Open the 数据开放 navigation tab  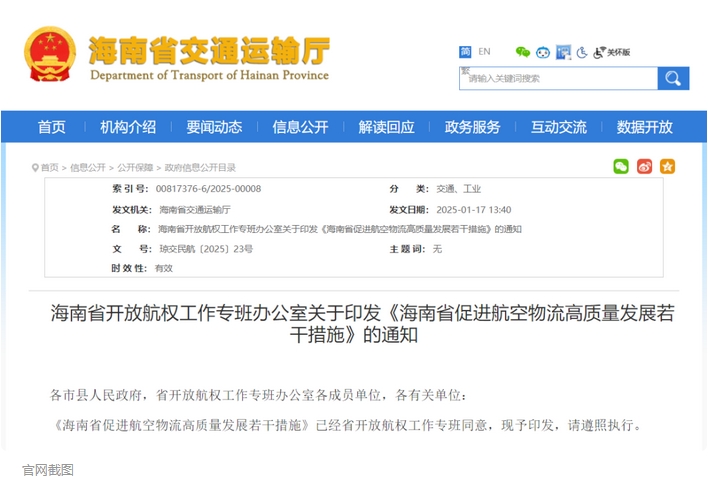pos(645,127)
